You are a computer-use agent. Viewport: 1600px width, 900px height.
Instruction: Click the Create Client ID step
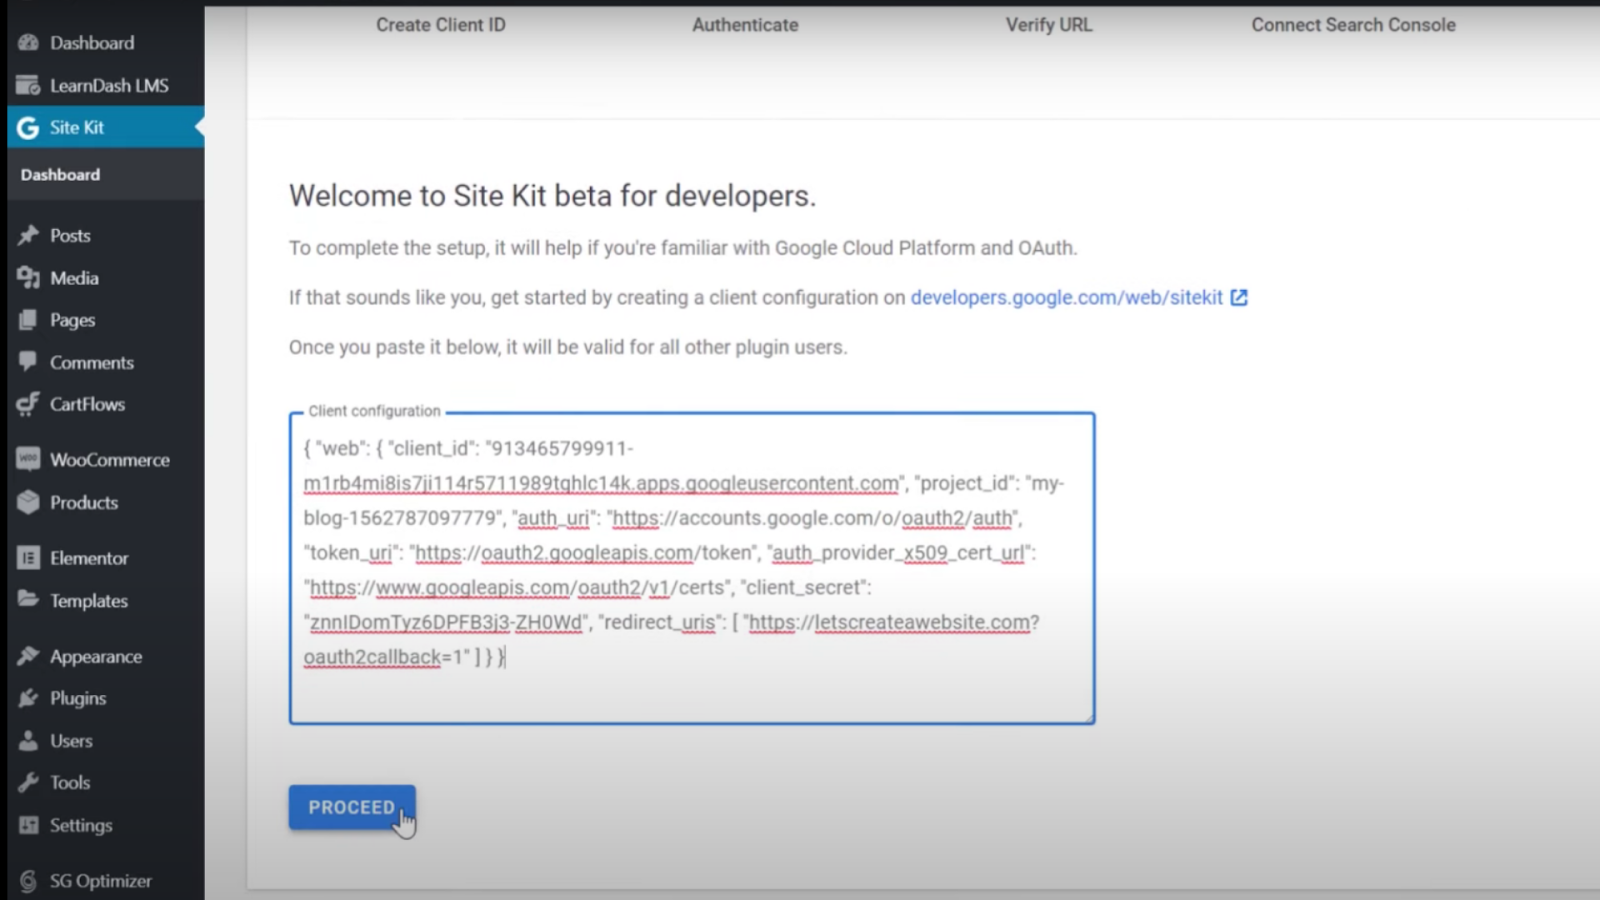pos(441,25)
